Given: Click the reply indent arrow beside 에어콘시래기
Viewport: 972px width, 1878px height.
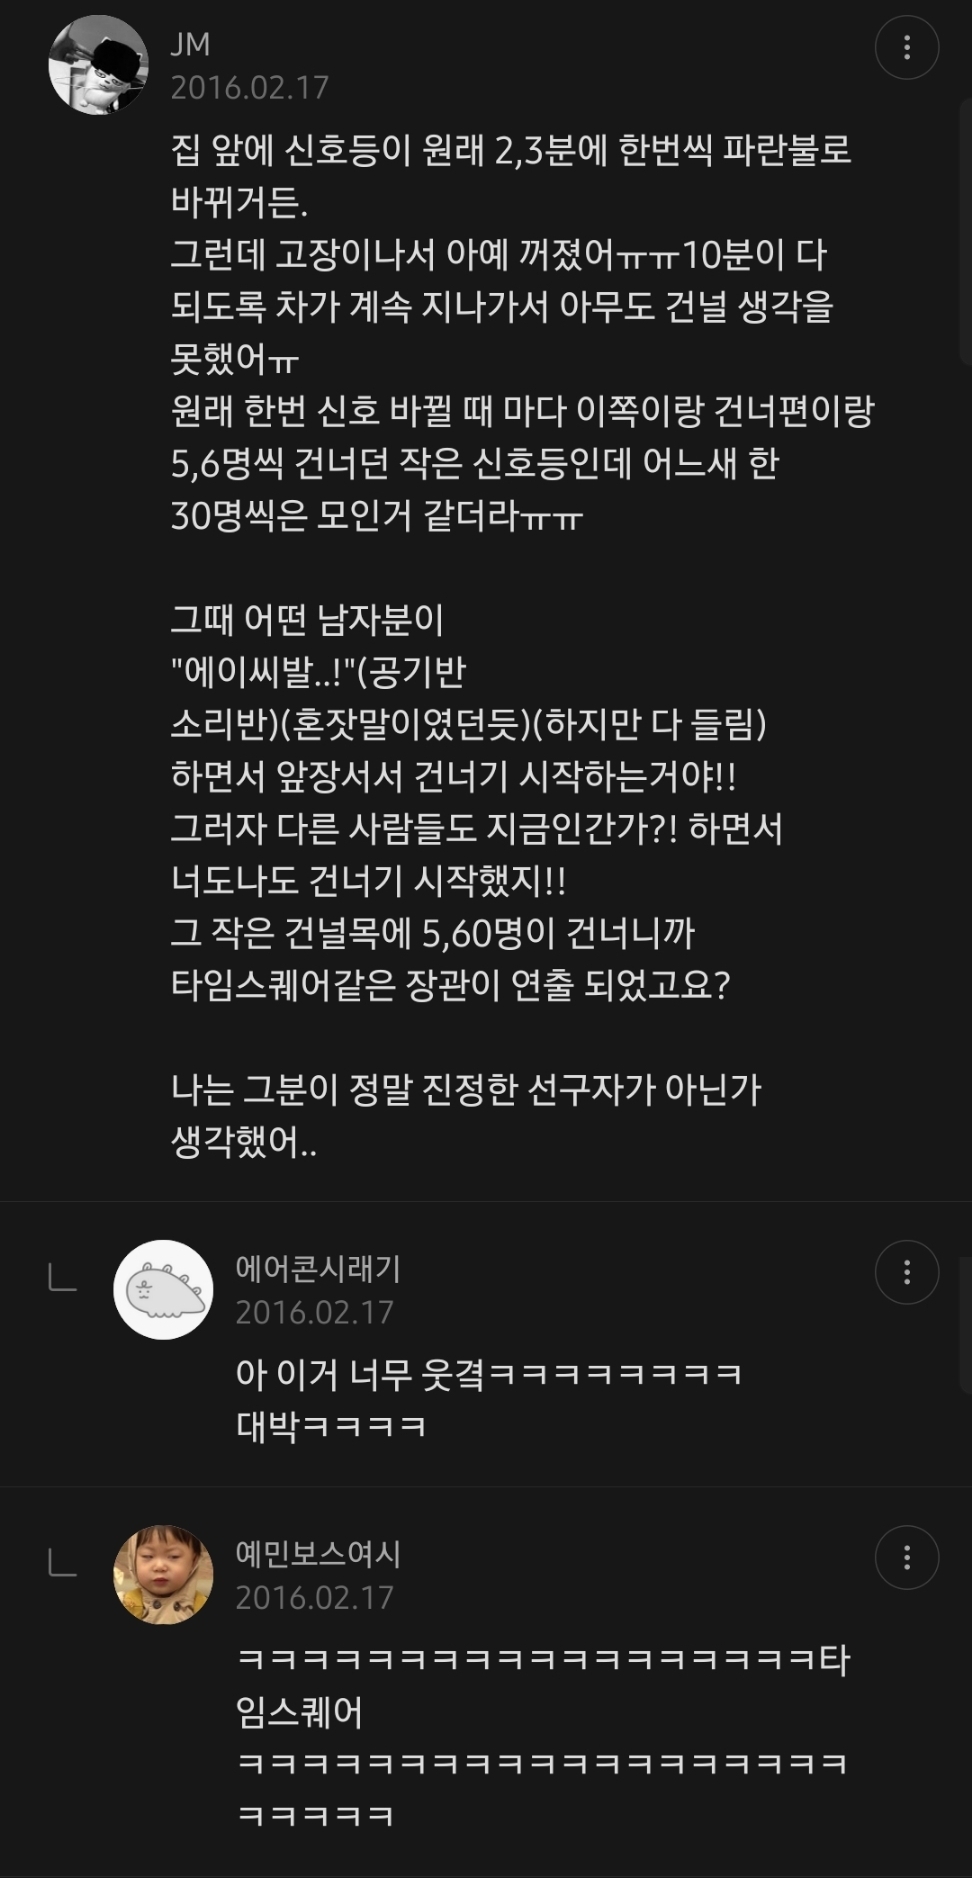Looking at the screenshot, I should click(x=63, y=1277).
